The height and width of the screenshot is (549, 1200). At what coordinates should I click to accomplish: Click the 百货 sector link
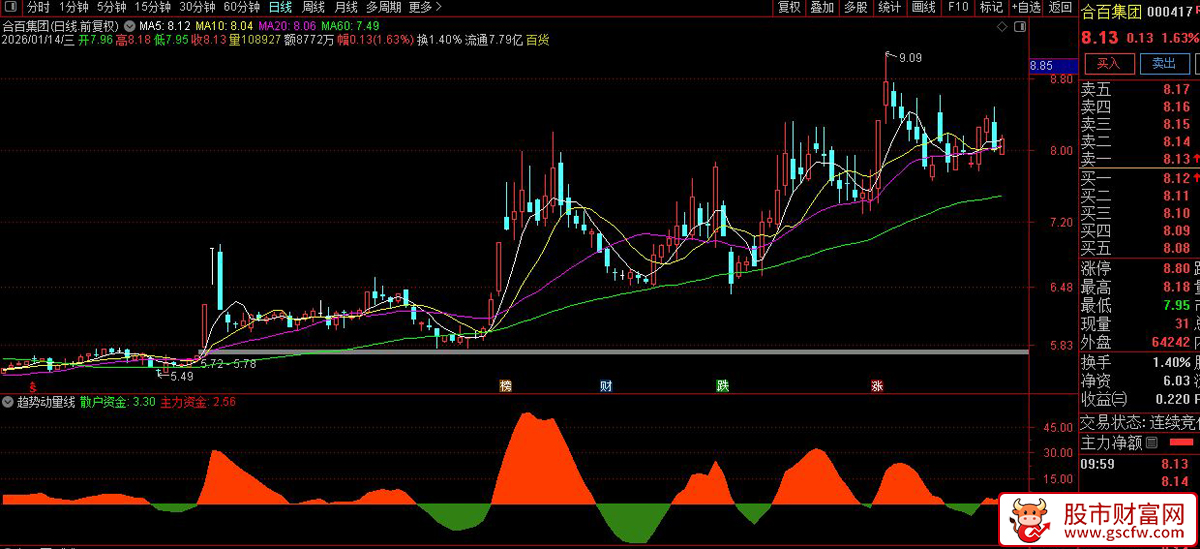(537, 40)
